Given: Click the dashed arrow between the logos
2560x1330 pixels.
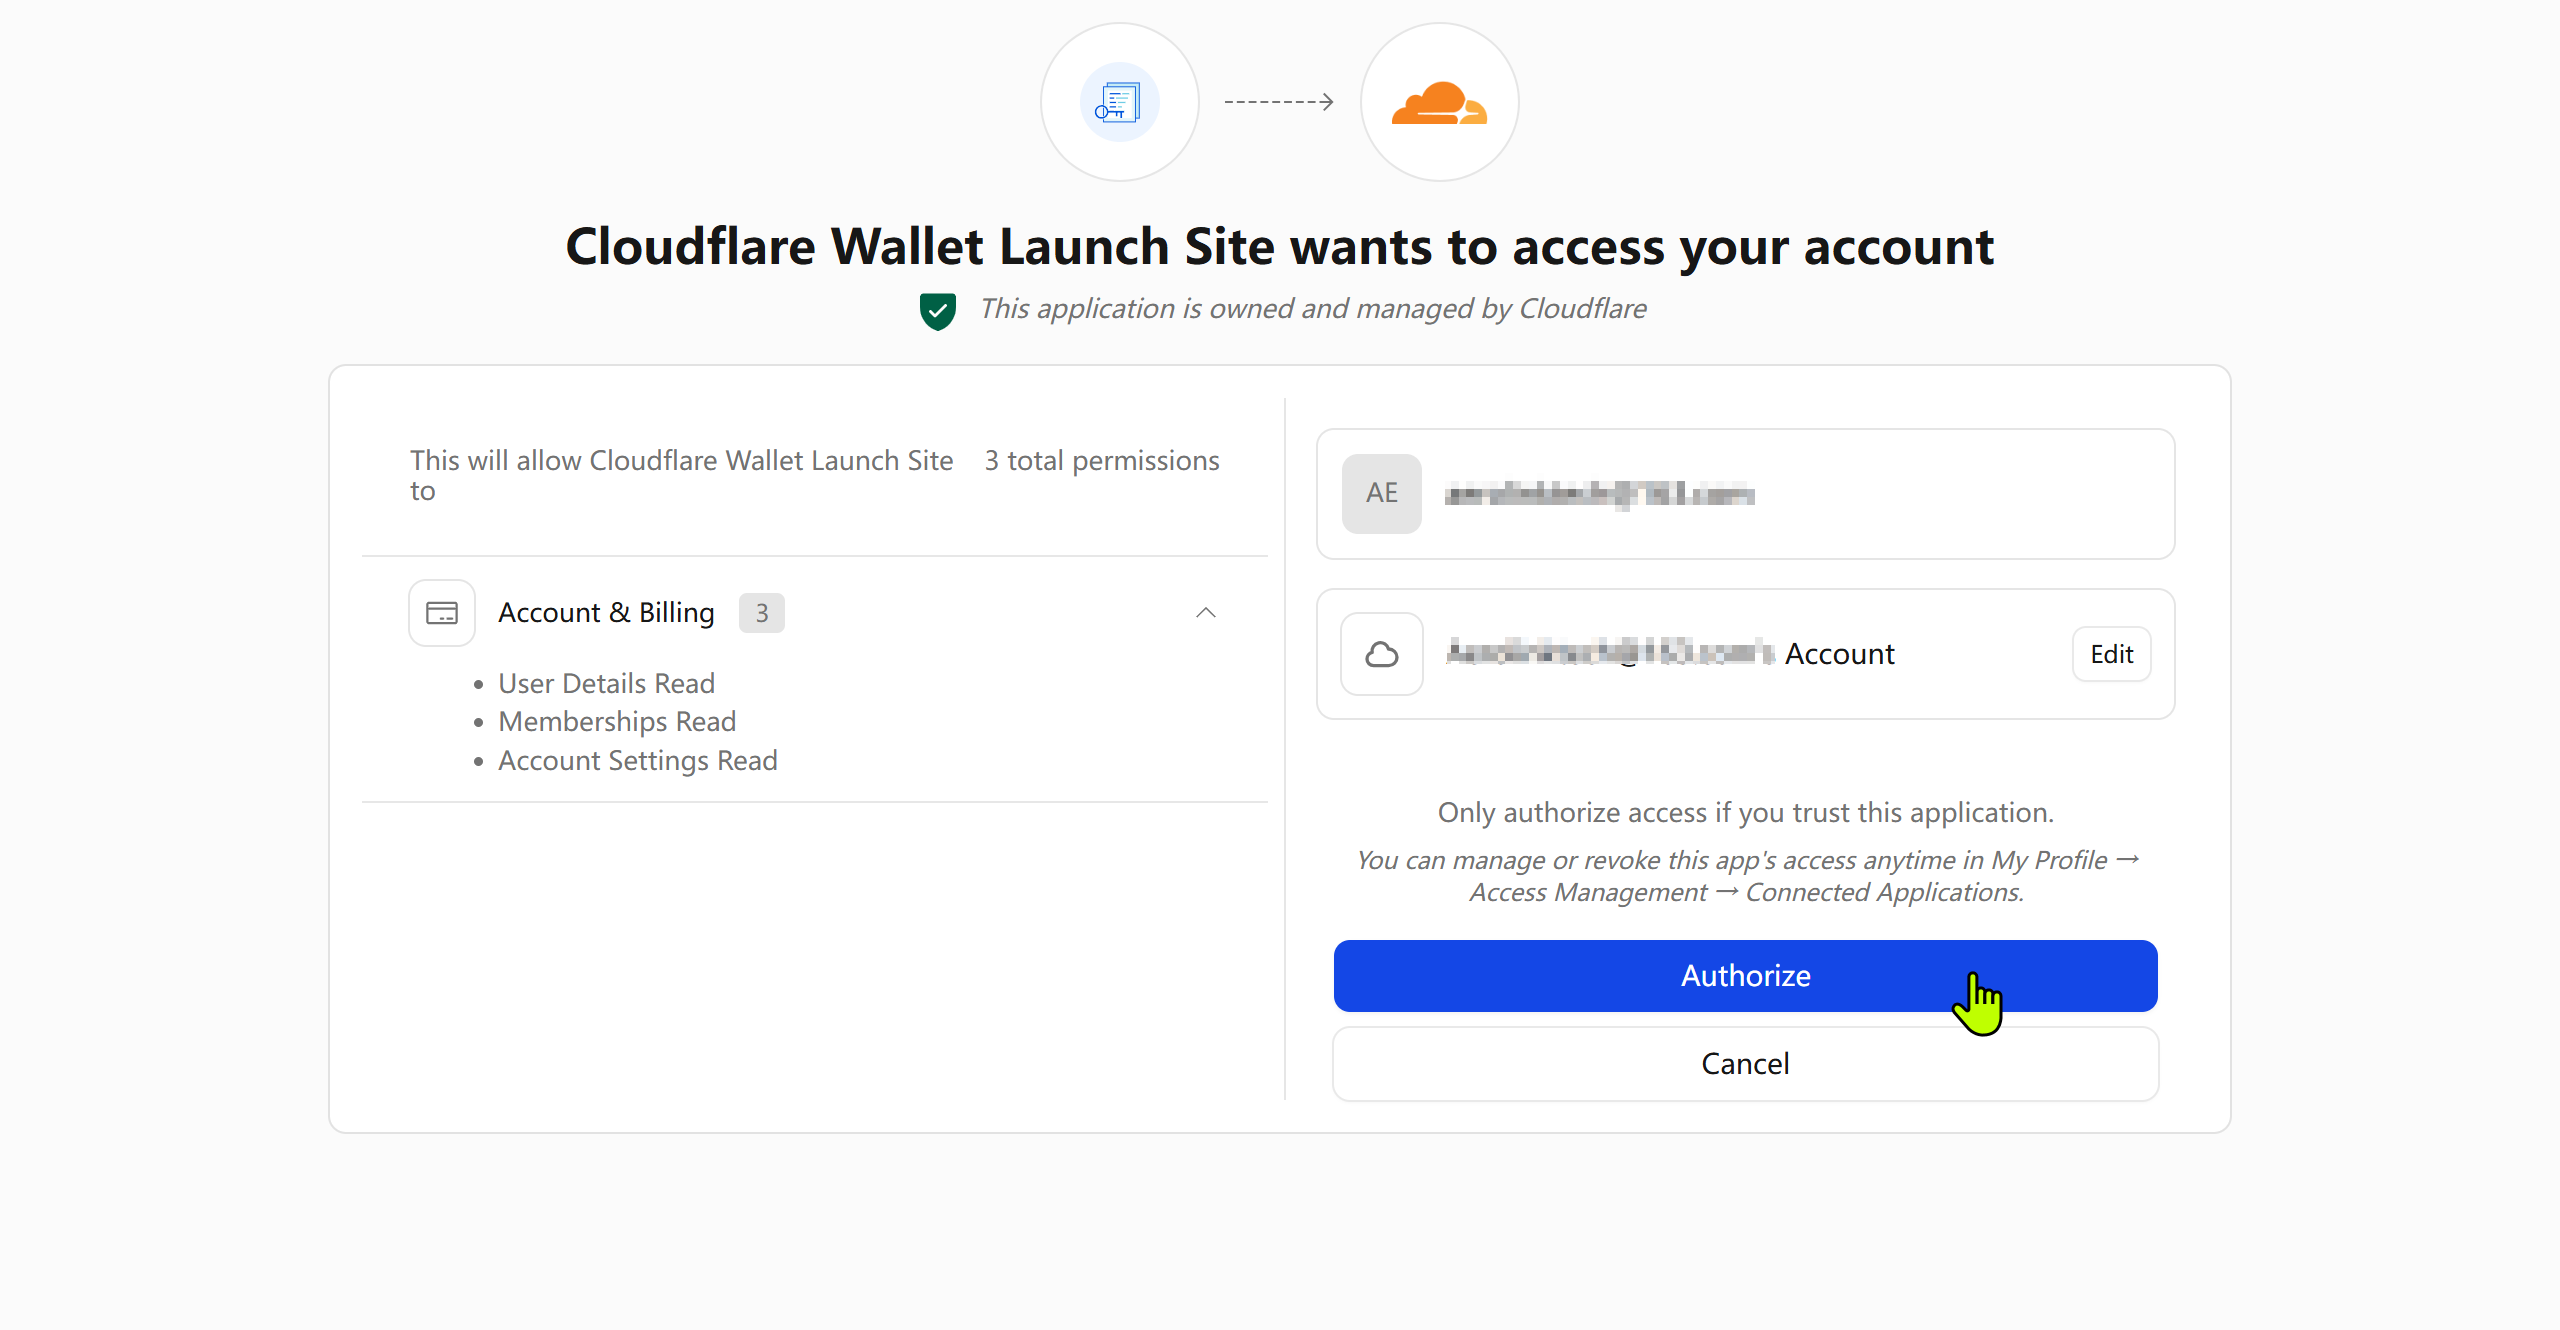Looking at the screenshot, I should [x=1279, y=102].
